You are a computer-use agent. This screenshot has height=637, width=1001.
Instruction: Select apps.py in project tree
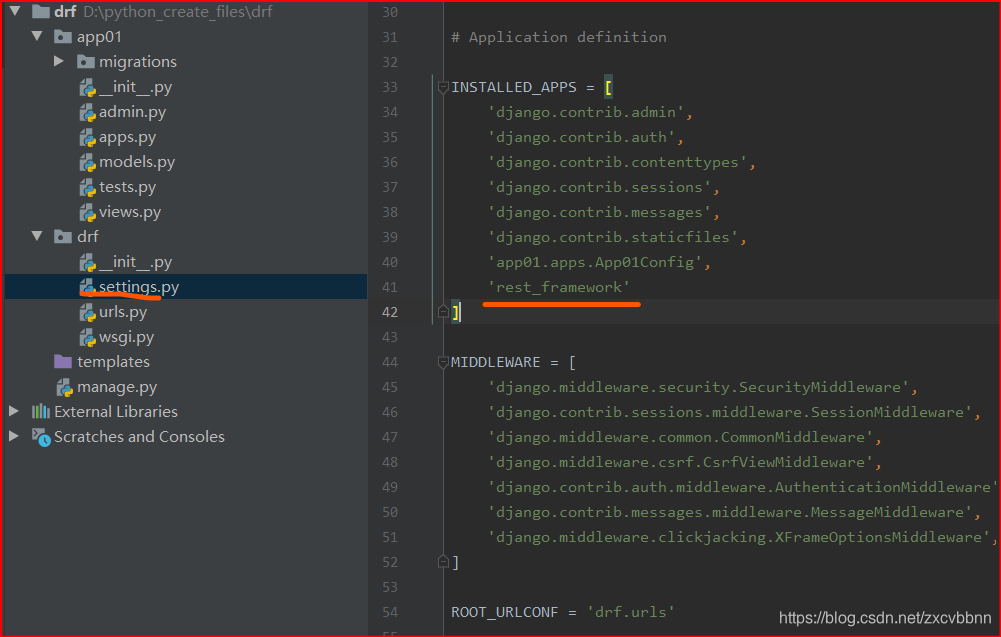127,137
